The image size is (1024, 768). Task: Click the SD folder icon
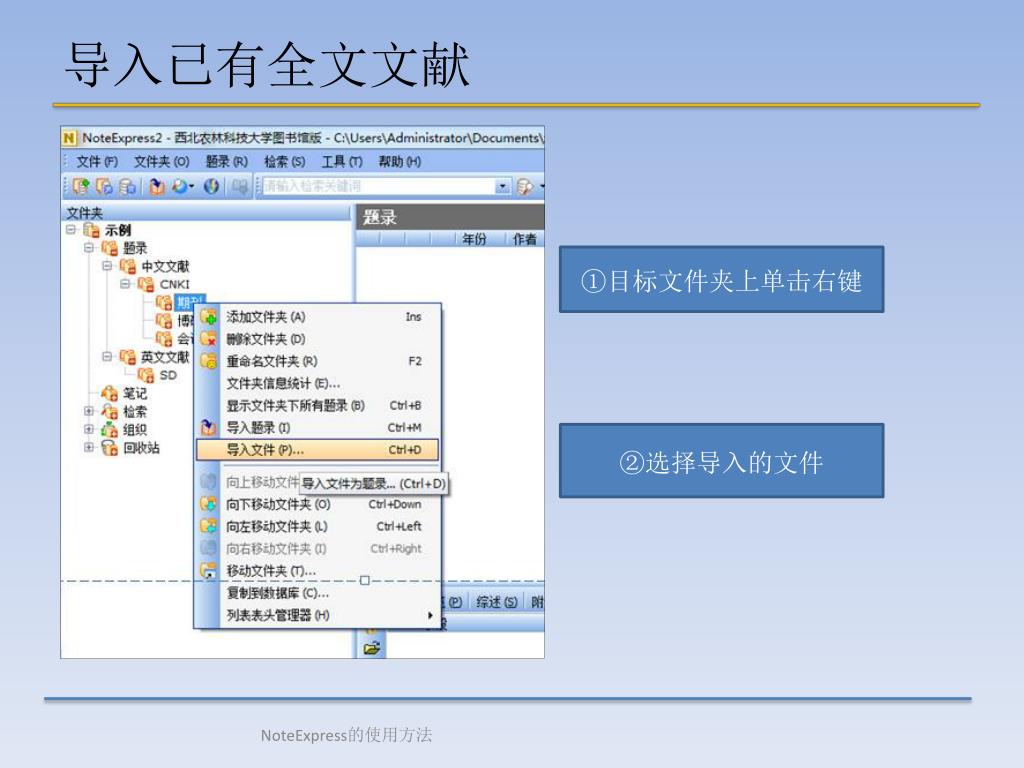pos(146,375)
